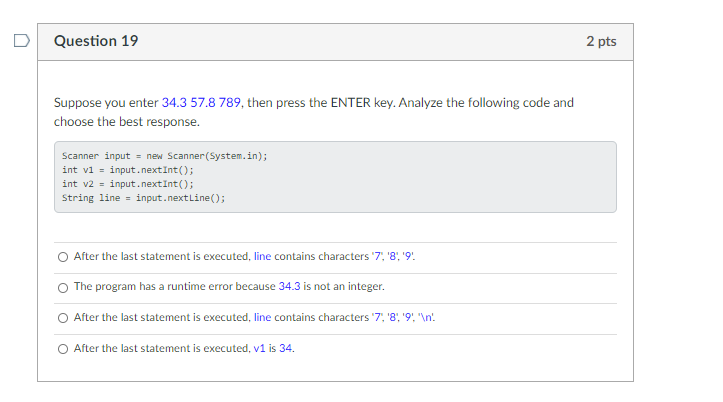Select the option that v1 is 34
723x402 pixels.
(x=63, y=349)
